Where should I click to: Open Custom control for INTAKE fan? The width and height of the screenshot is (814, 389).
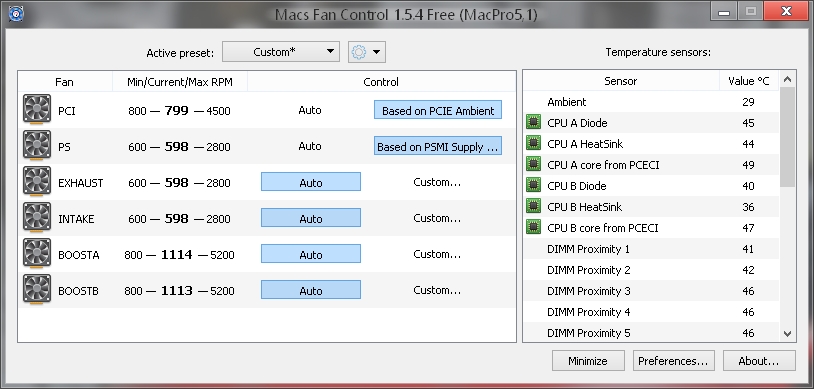tap(437, 218)
